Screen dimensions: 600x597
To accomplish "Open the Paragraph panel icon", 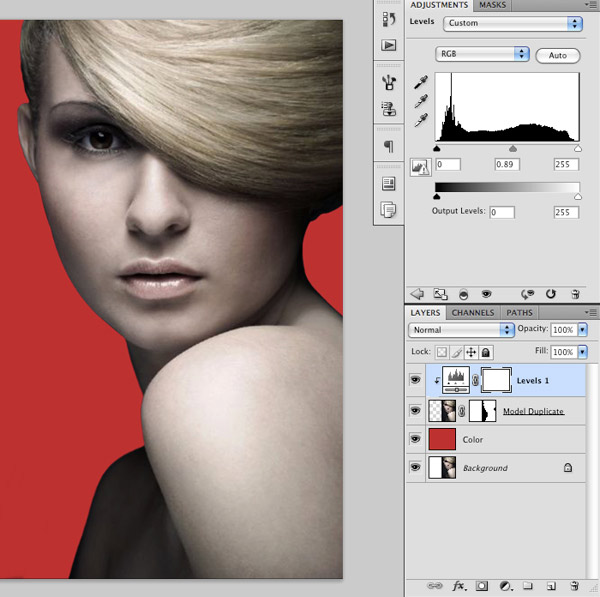I will click(388, 147).
